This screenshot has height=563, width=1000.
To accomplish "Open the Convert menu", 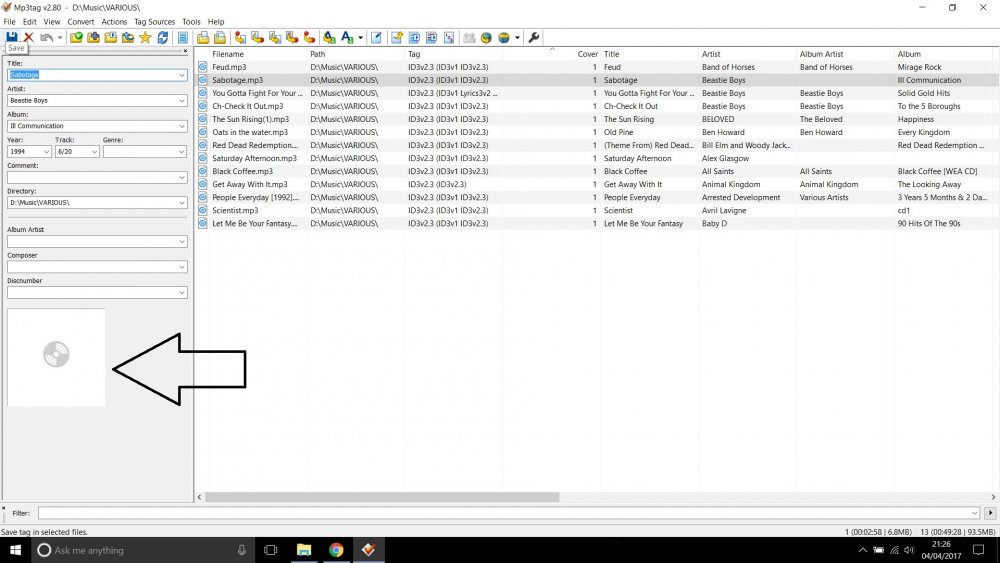I will tap(81, 22).
